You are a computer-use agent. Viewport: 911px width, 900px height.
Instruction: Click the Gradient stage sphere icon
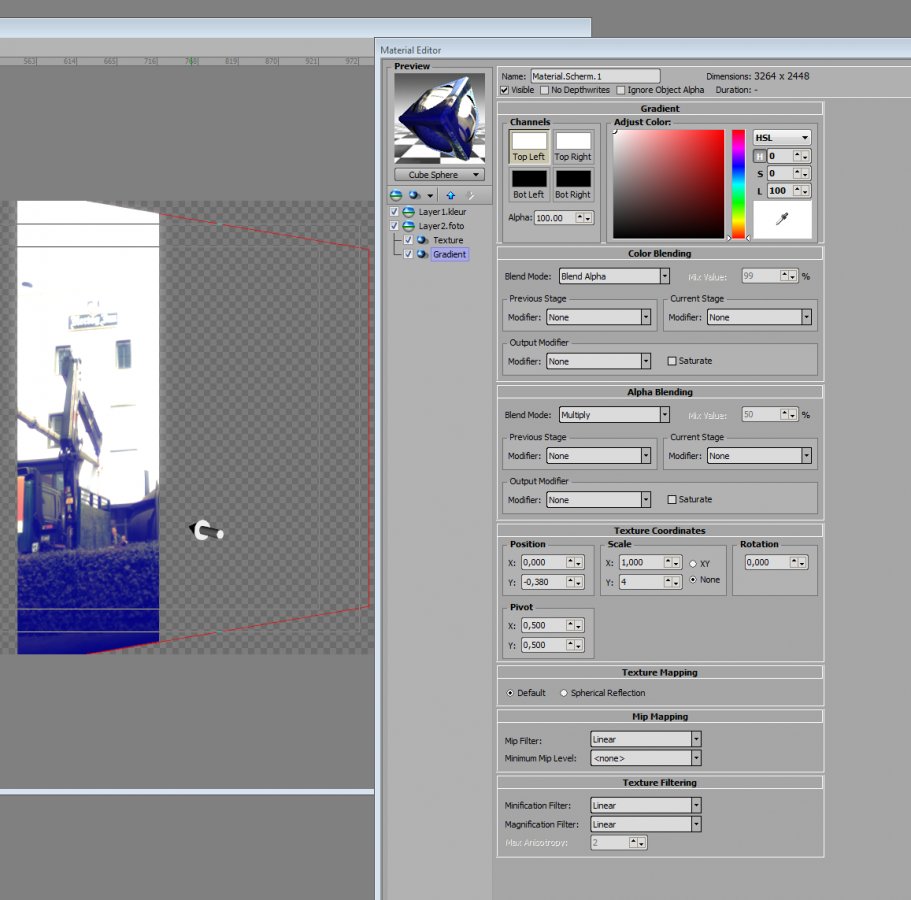click(x=422, y=254)
